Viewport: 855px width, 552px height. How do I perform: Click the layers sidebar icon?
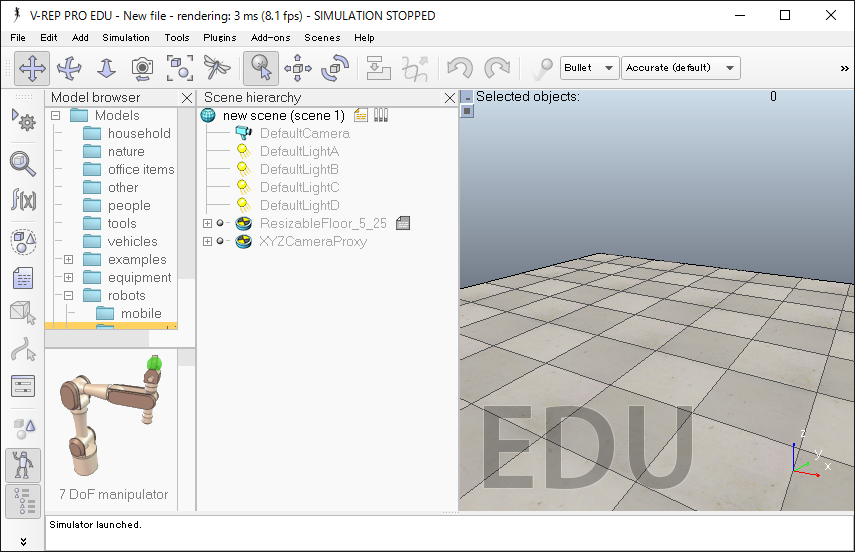pos(23,428)
